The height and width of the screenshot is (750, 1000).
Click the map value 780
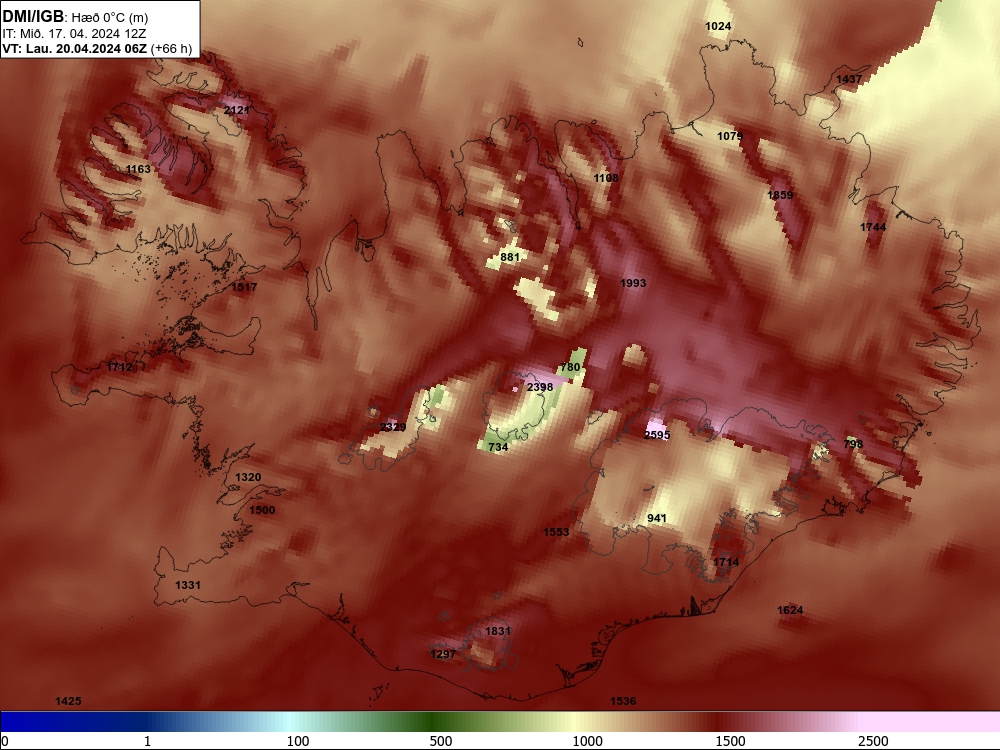[x=570, y=367]
